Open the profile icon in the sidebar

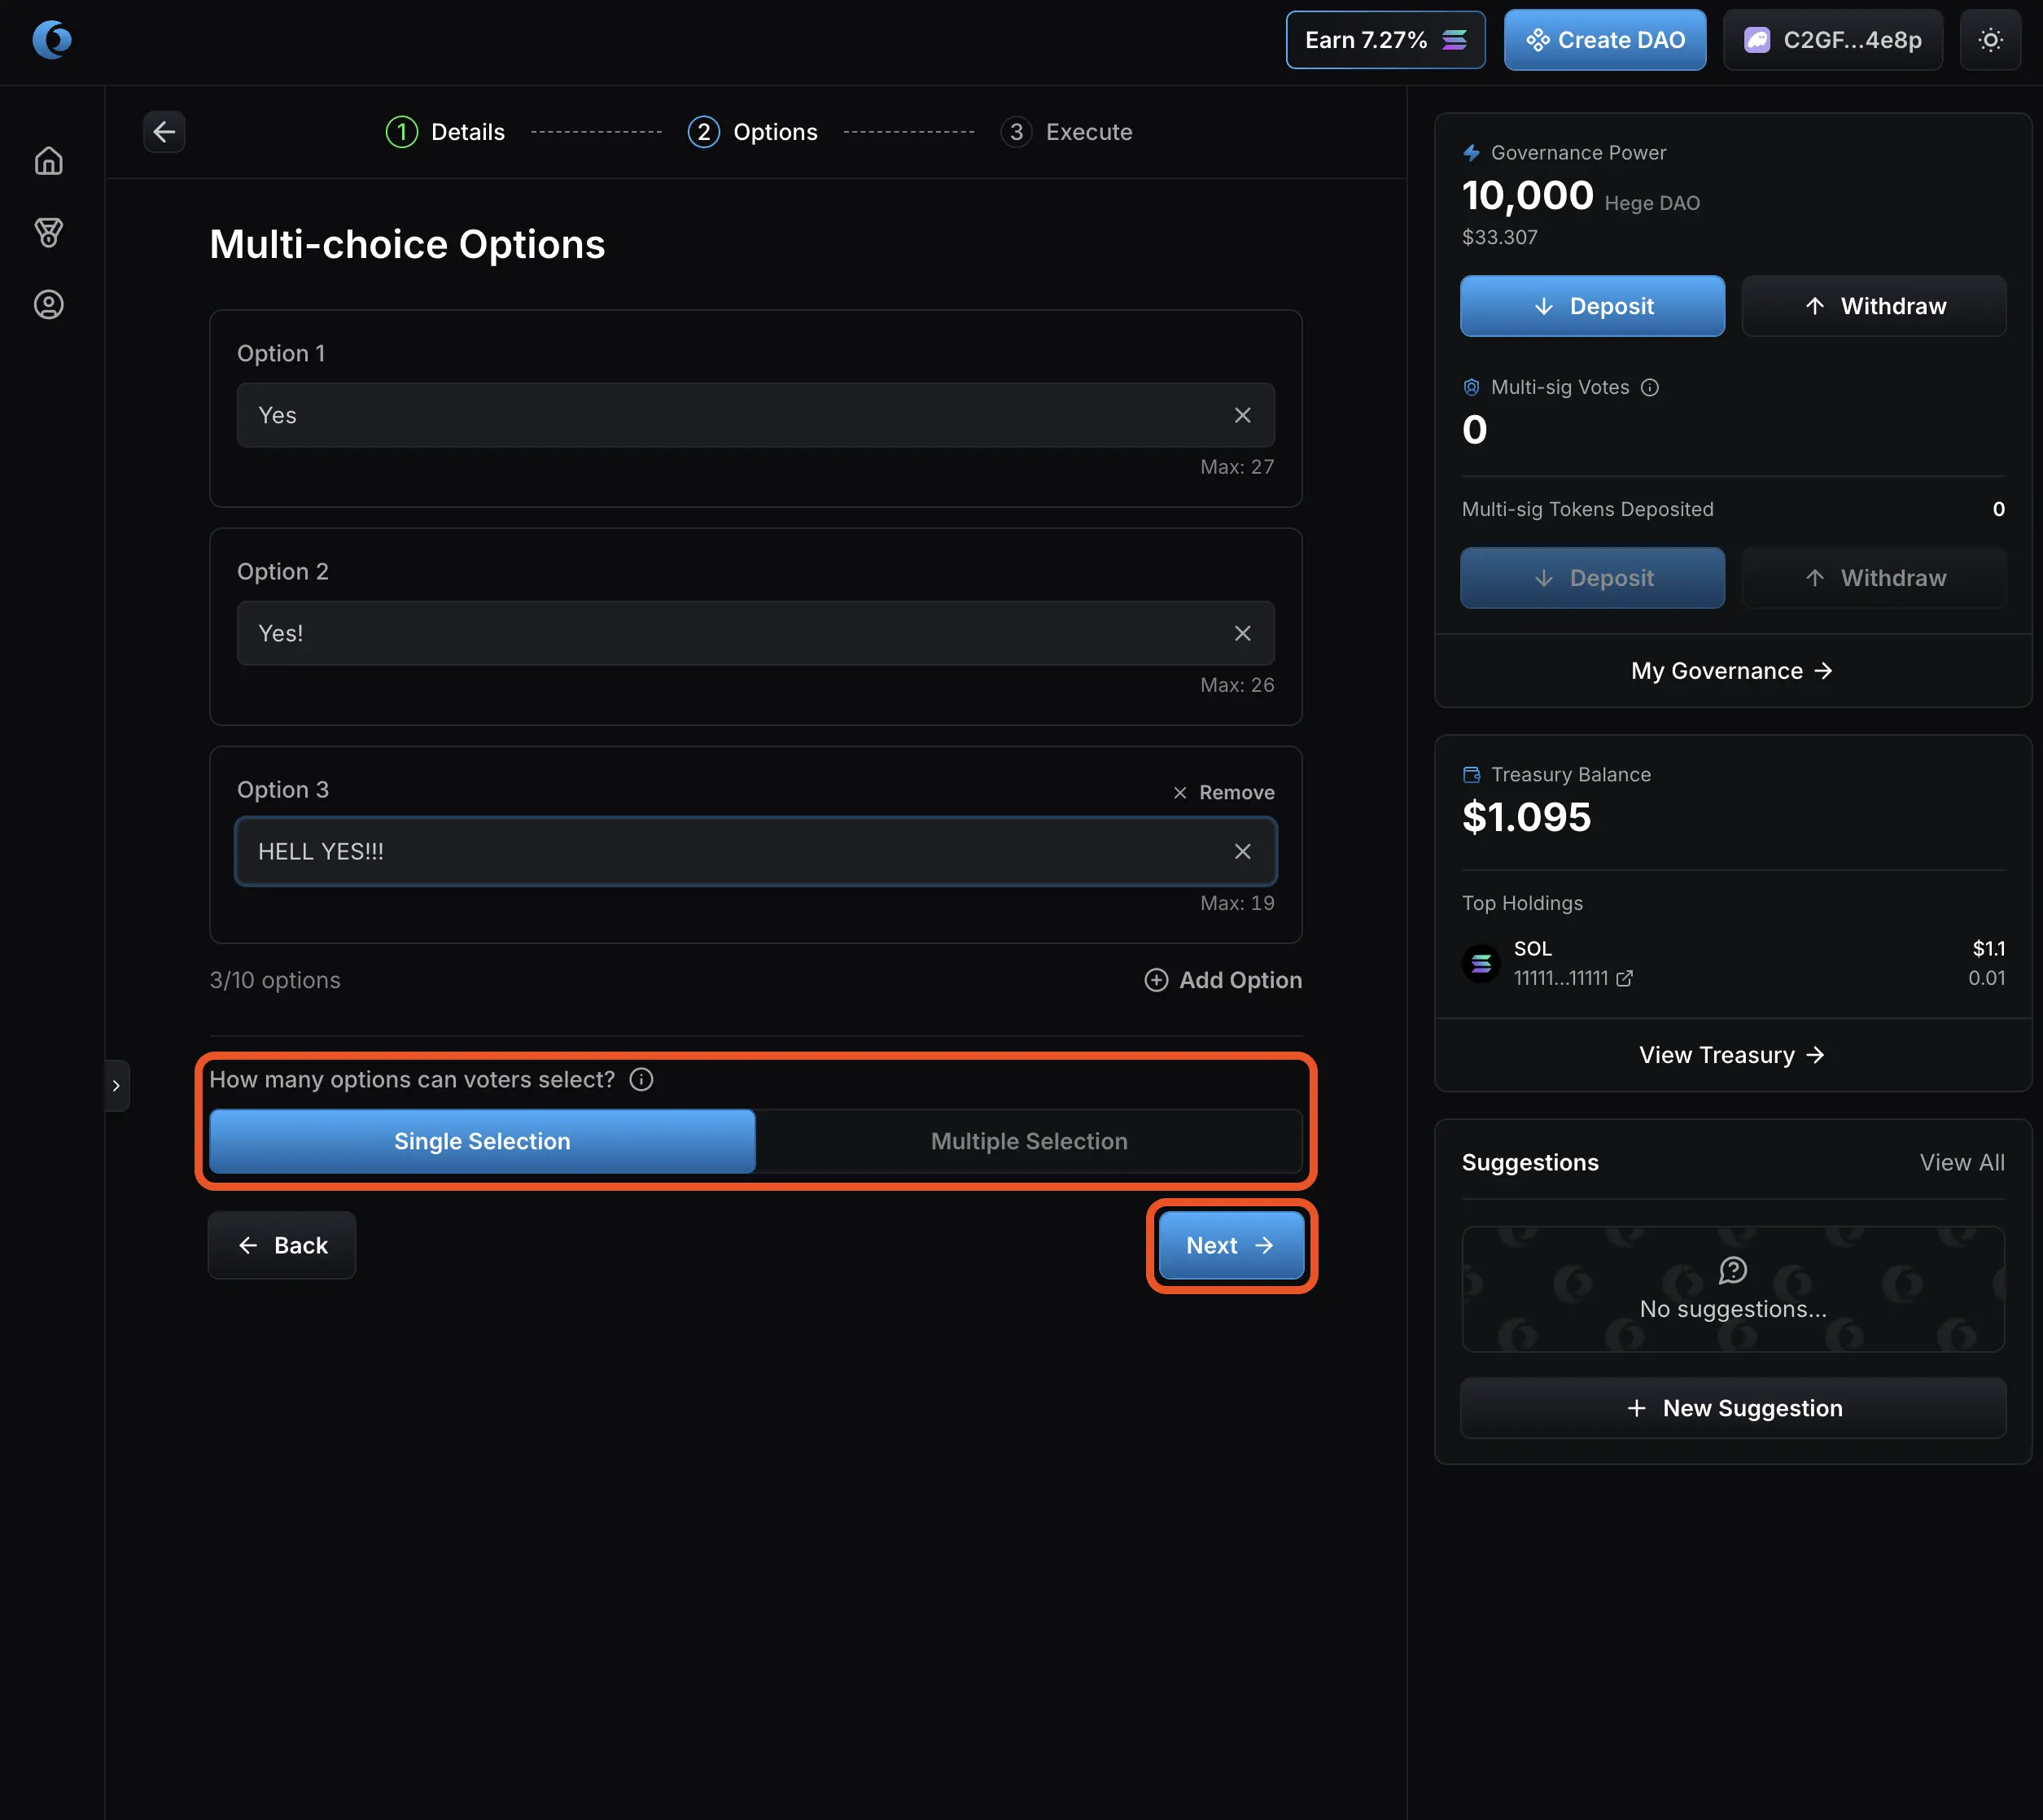click(x=48, y=305)
